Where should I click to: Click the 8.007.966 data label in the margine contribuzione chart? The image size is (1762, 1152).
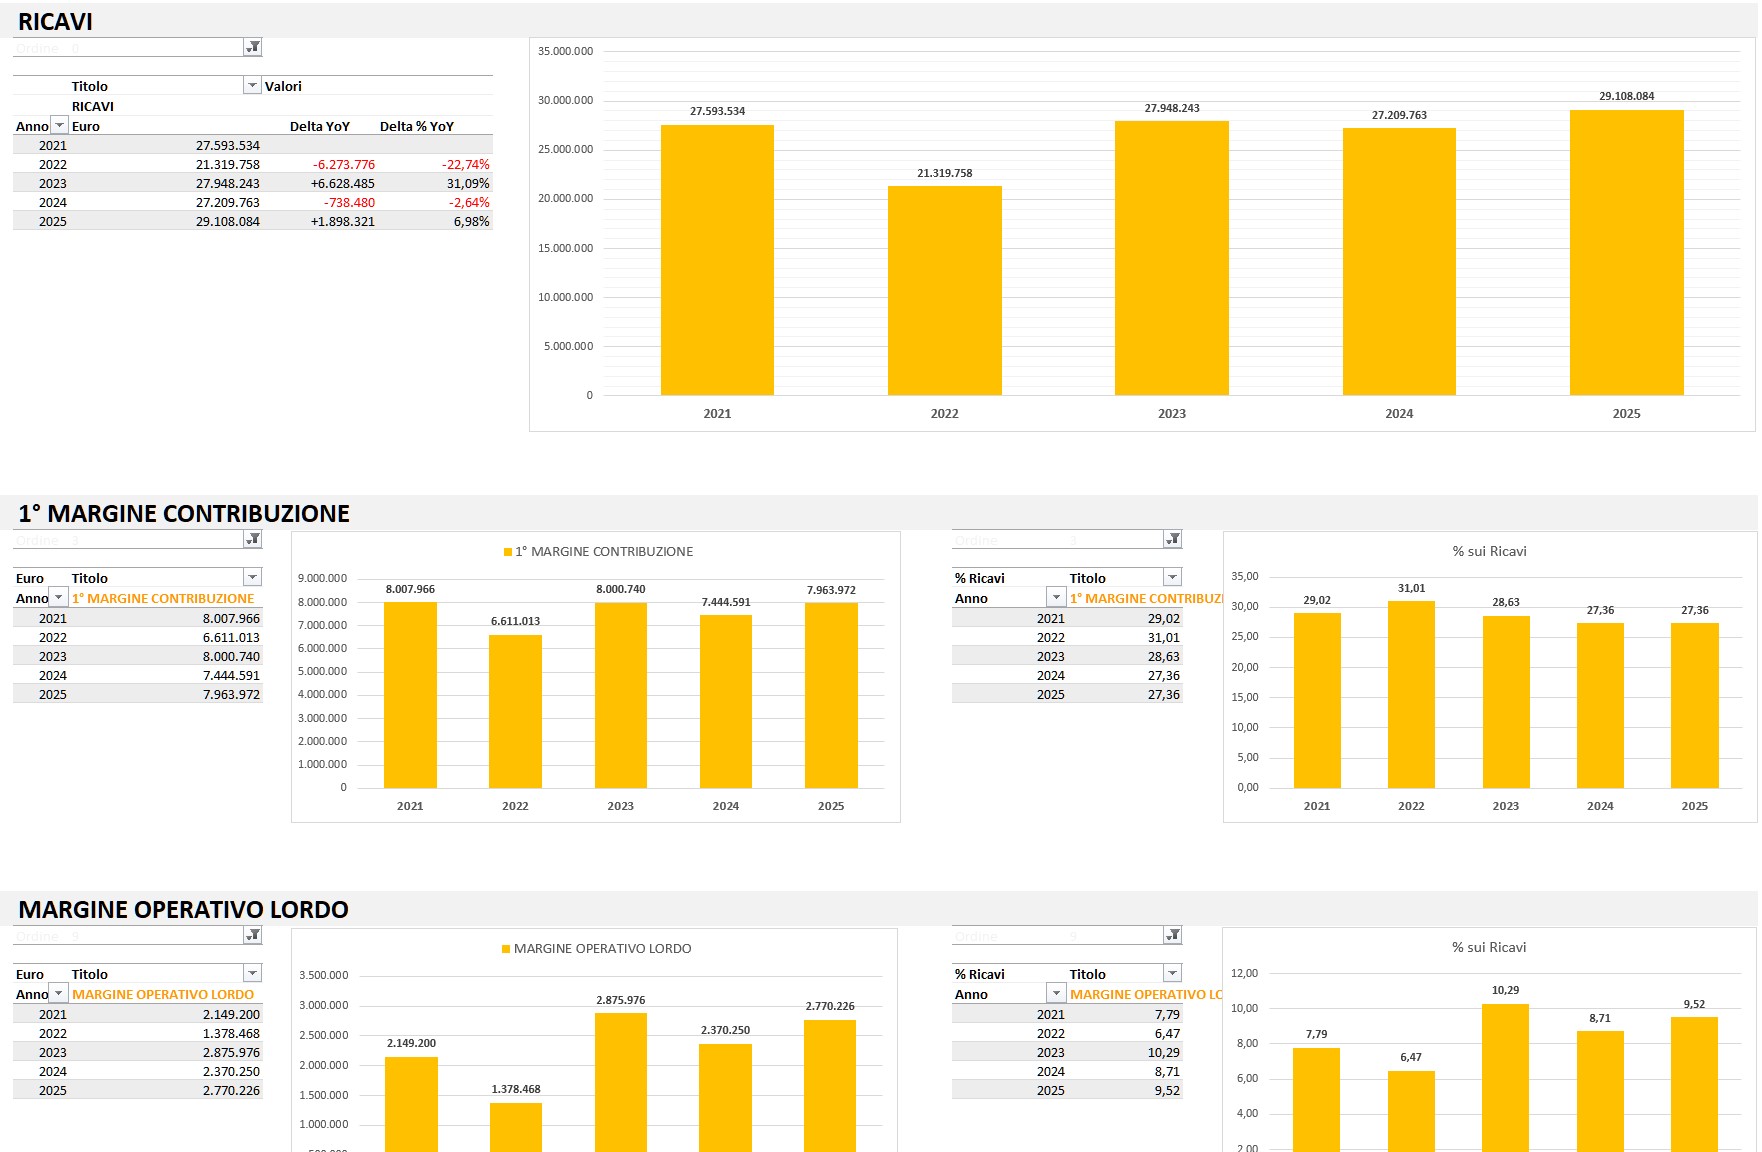tap(410, 589)
